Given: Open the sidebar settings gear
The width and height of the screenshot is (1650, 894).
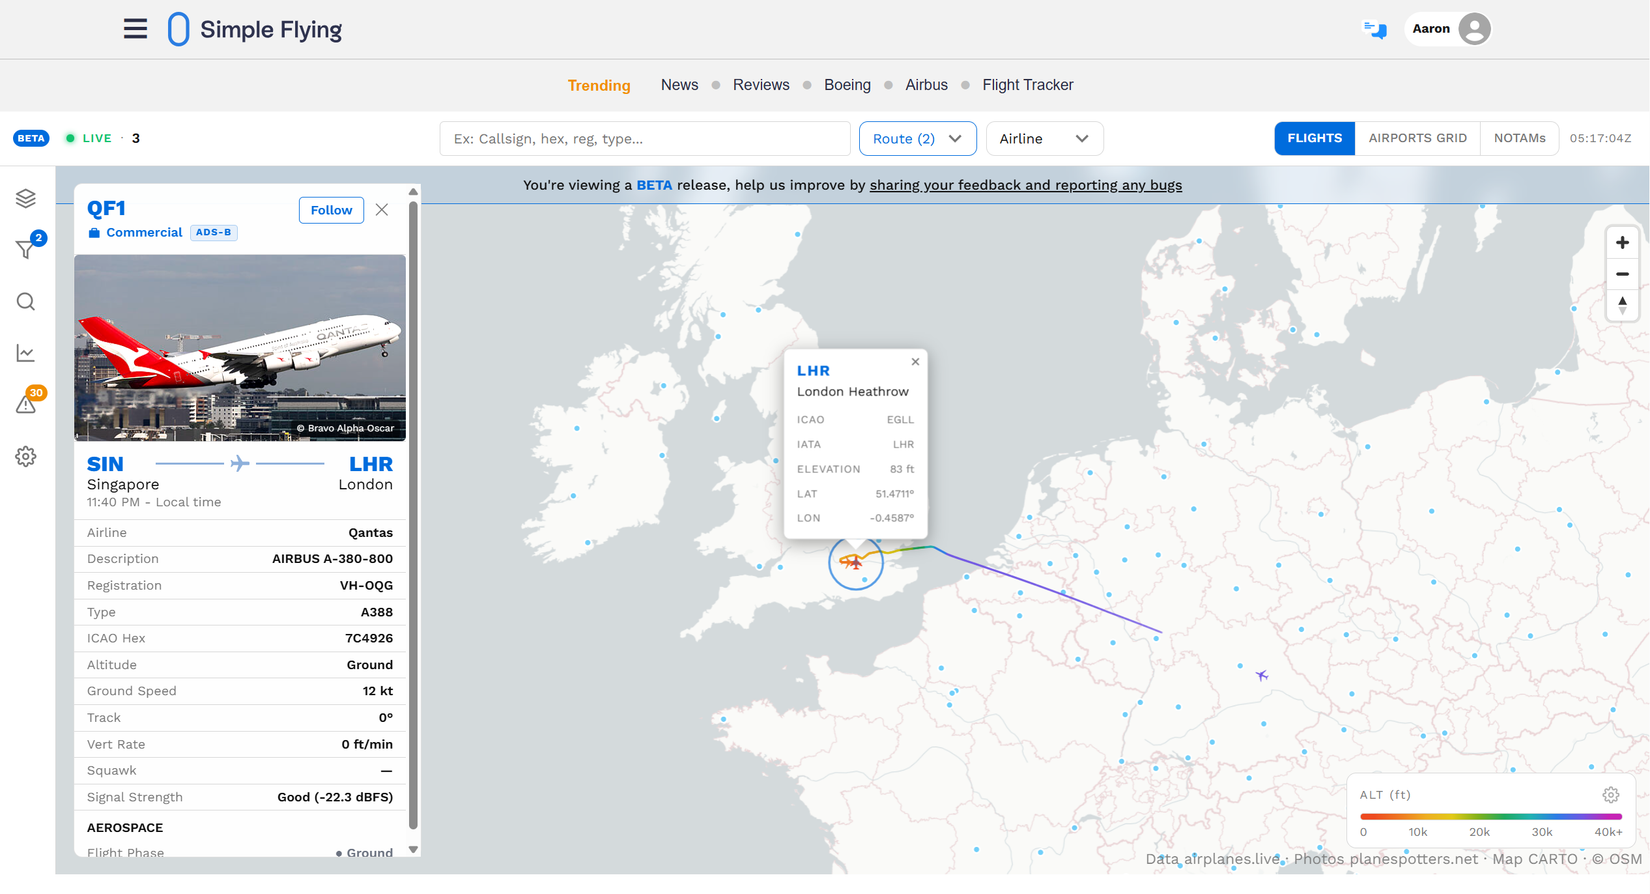Looking at the screenshot, I should coord(26,457).
